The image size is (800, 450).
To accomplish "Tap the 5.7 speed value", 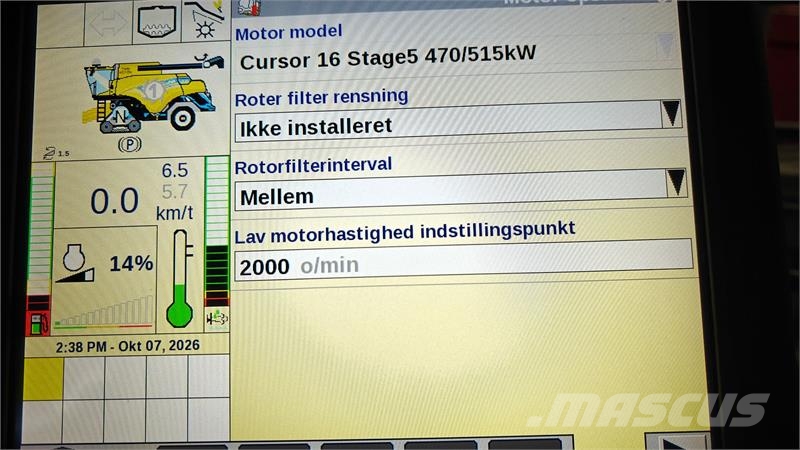I will coord(174,192).
